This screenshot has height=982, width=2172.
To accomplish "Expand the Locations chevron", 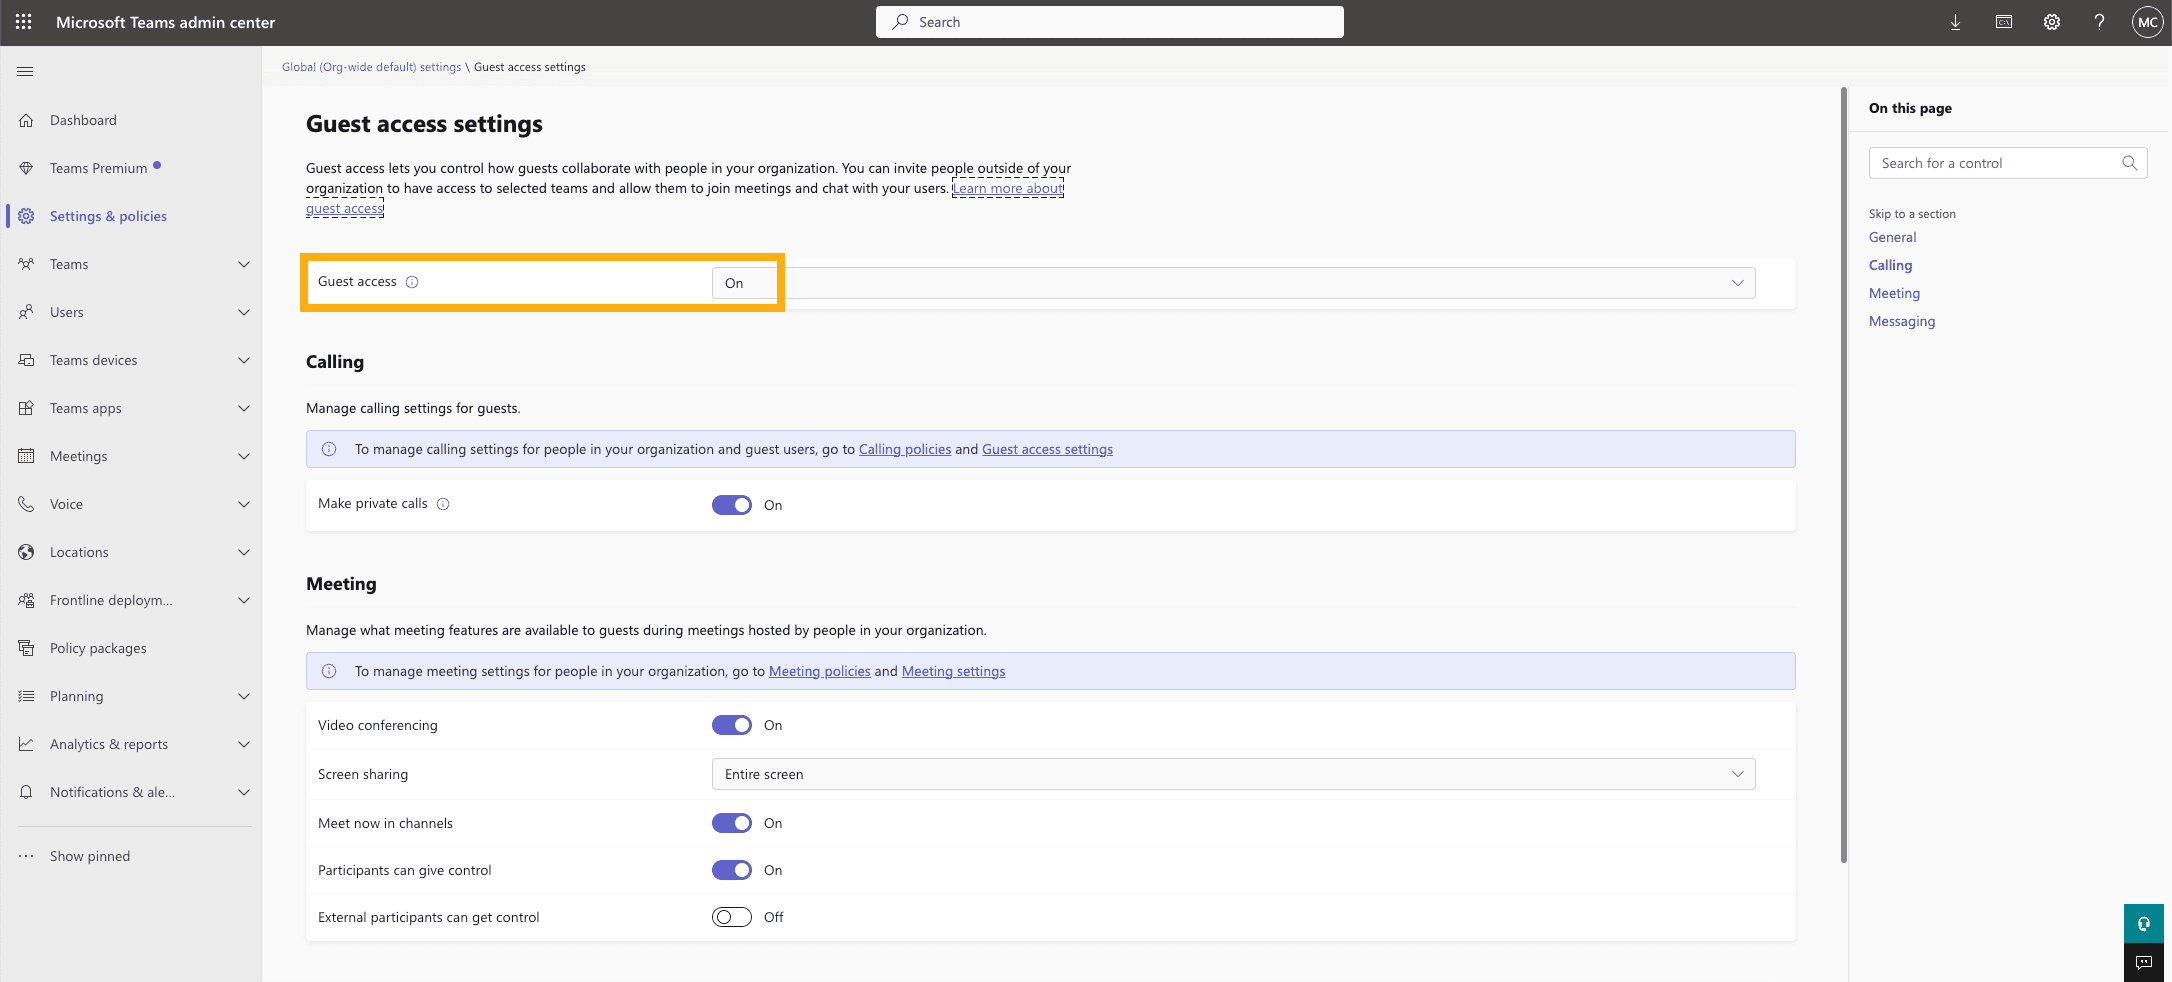I will click(x=244, y=552).
